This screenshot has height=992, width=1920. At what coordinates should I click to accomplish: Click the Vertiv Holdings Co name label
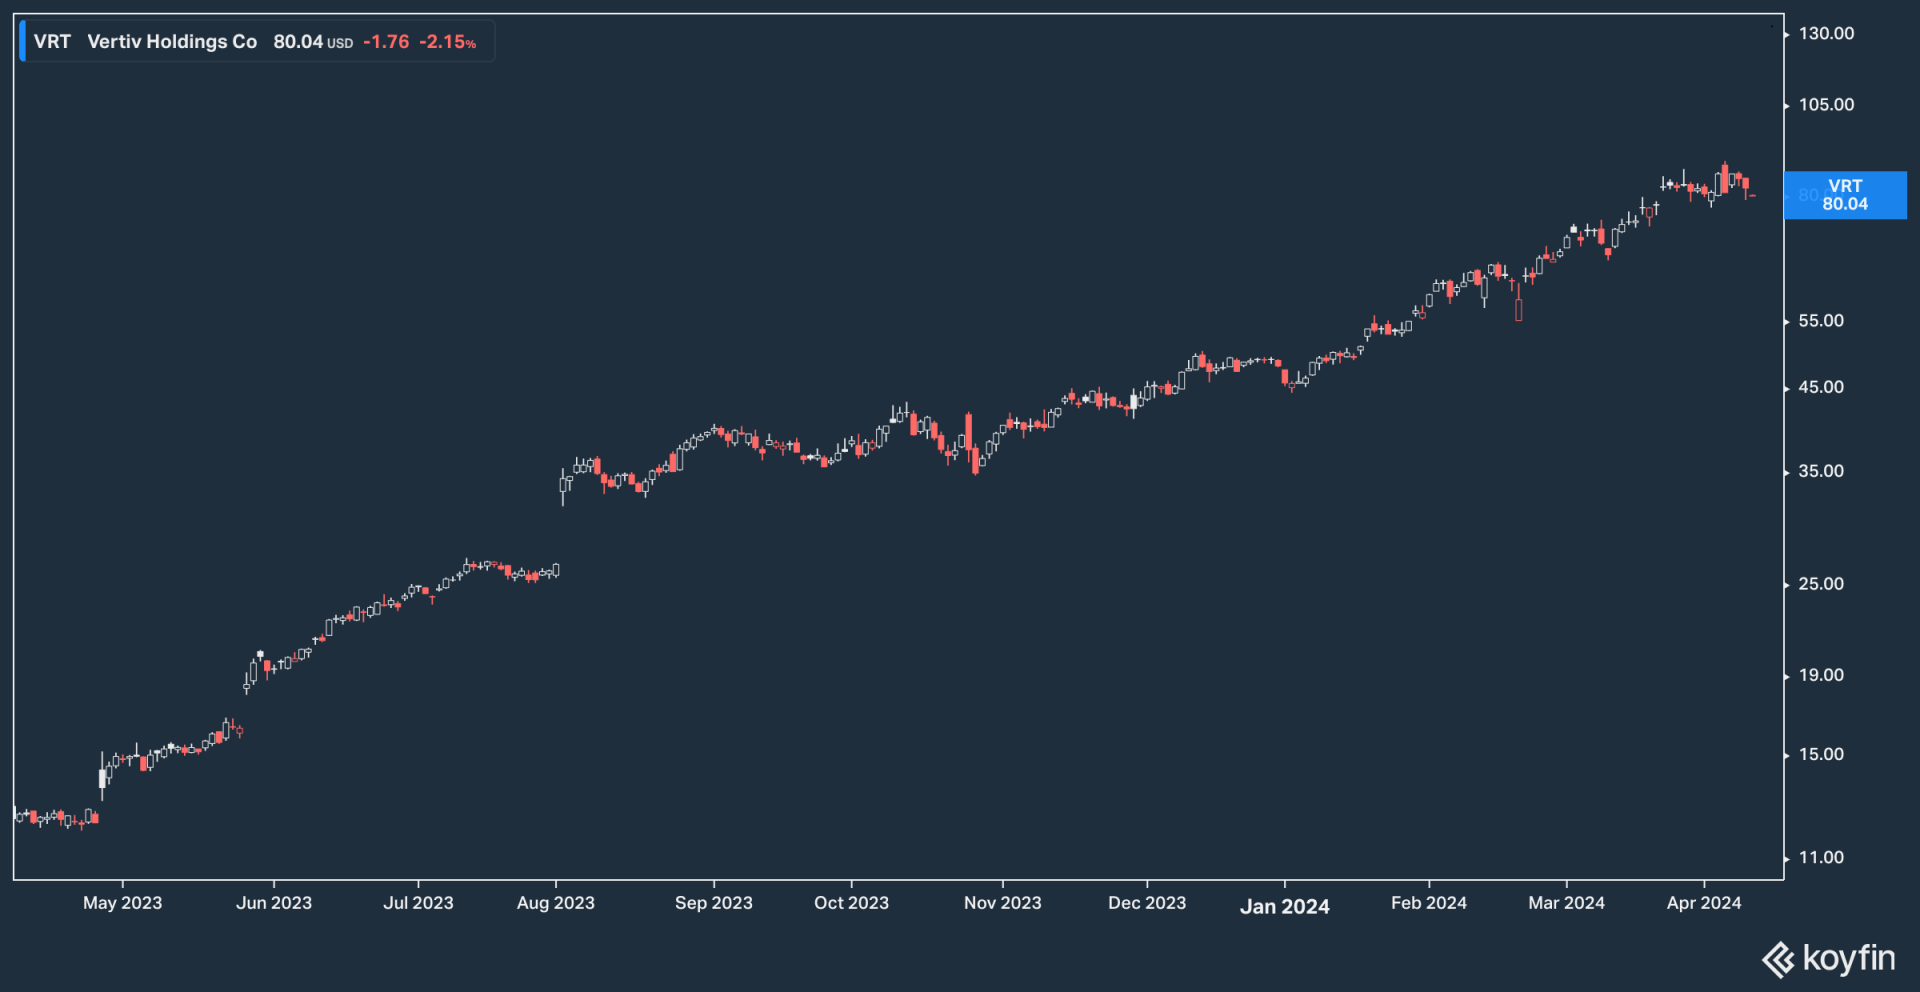click(x=172, y=42)
